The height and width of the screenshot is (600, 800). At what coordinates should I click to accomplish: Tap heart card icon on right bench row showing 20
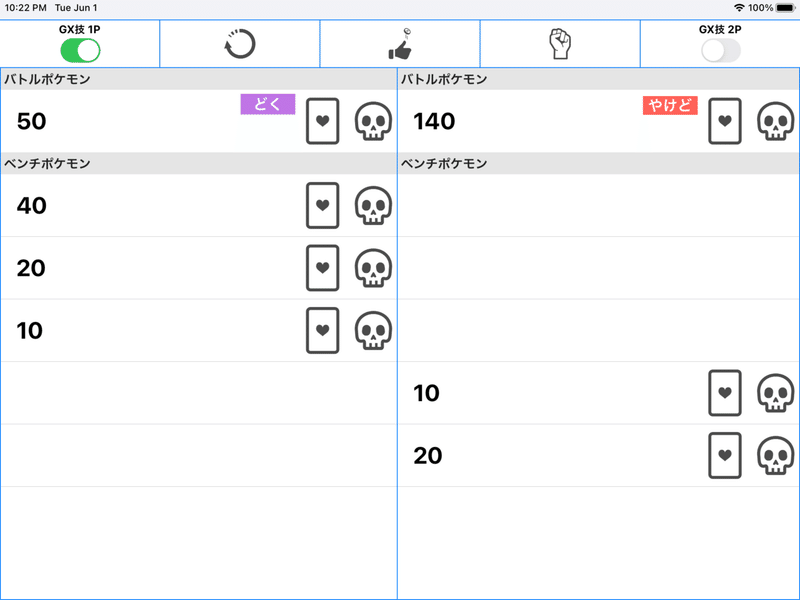(724, 456)
